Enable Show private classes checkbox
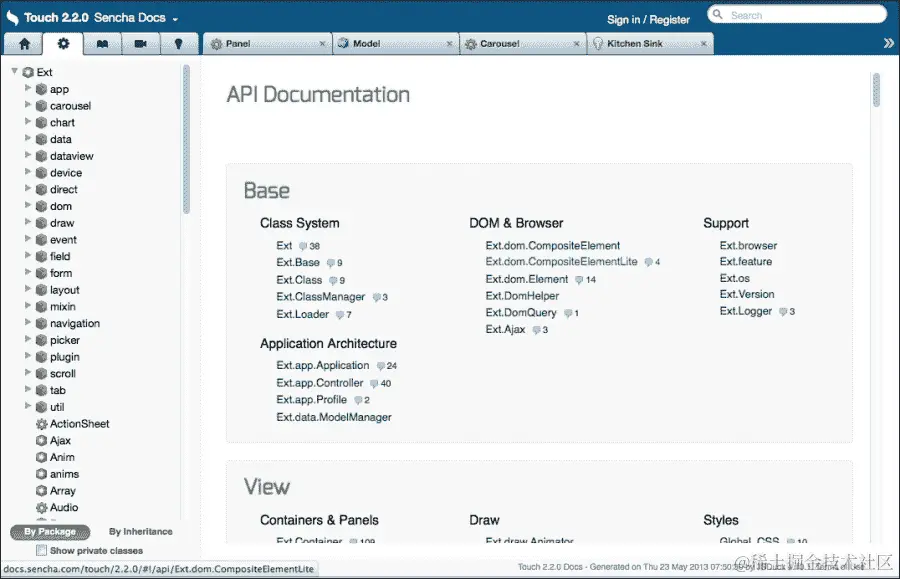 click(x=41, y=550)
